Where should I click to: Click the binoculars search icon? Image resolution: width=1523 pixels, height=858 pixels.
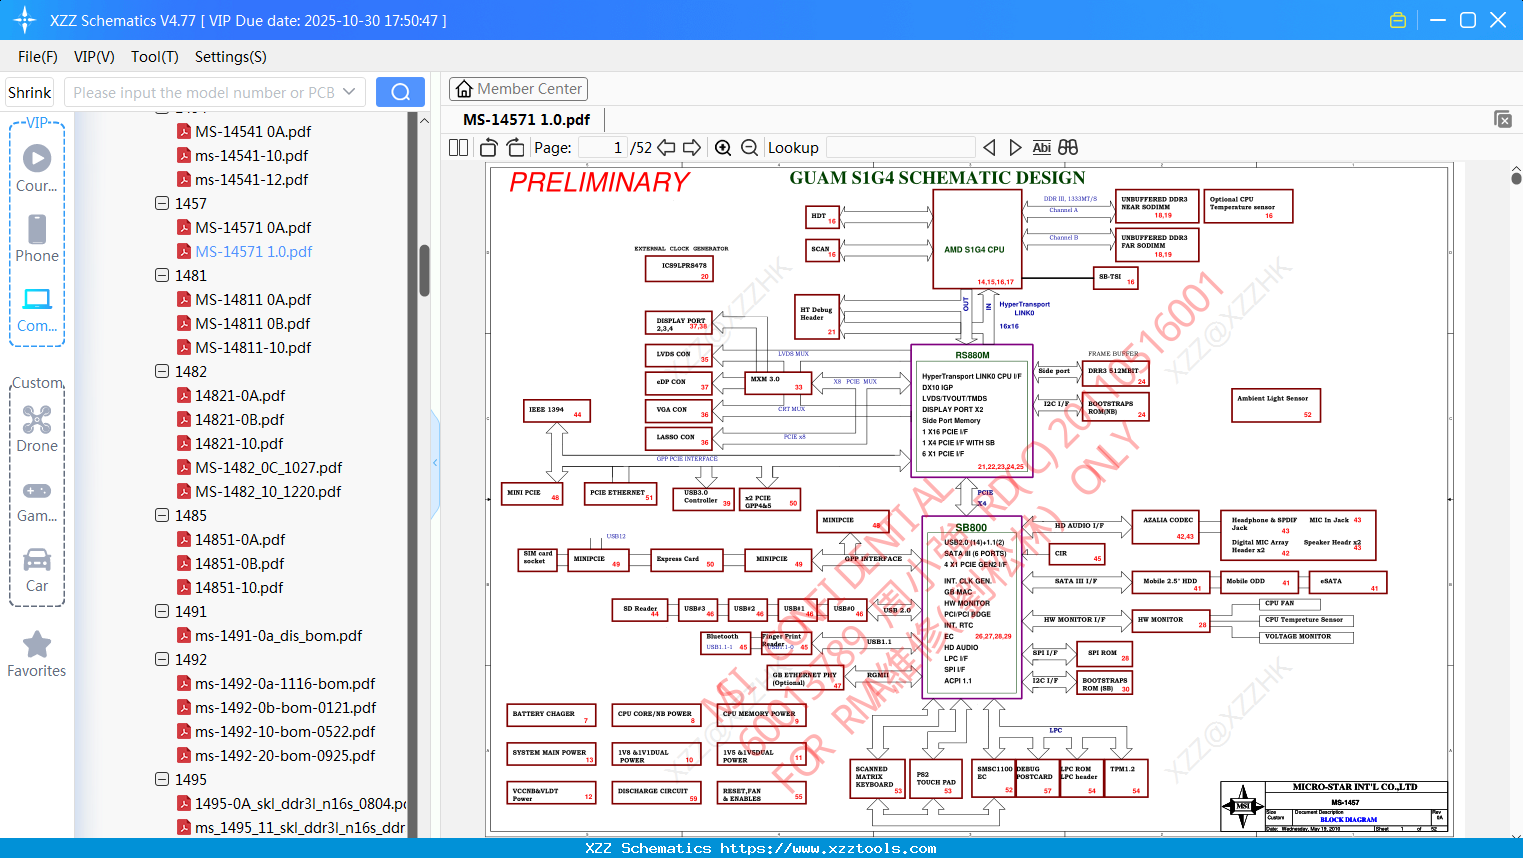[1068, 147]
